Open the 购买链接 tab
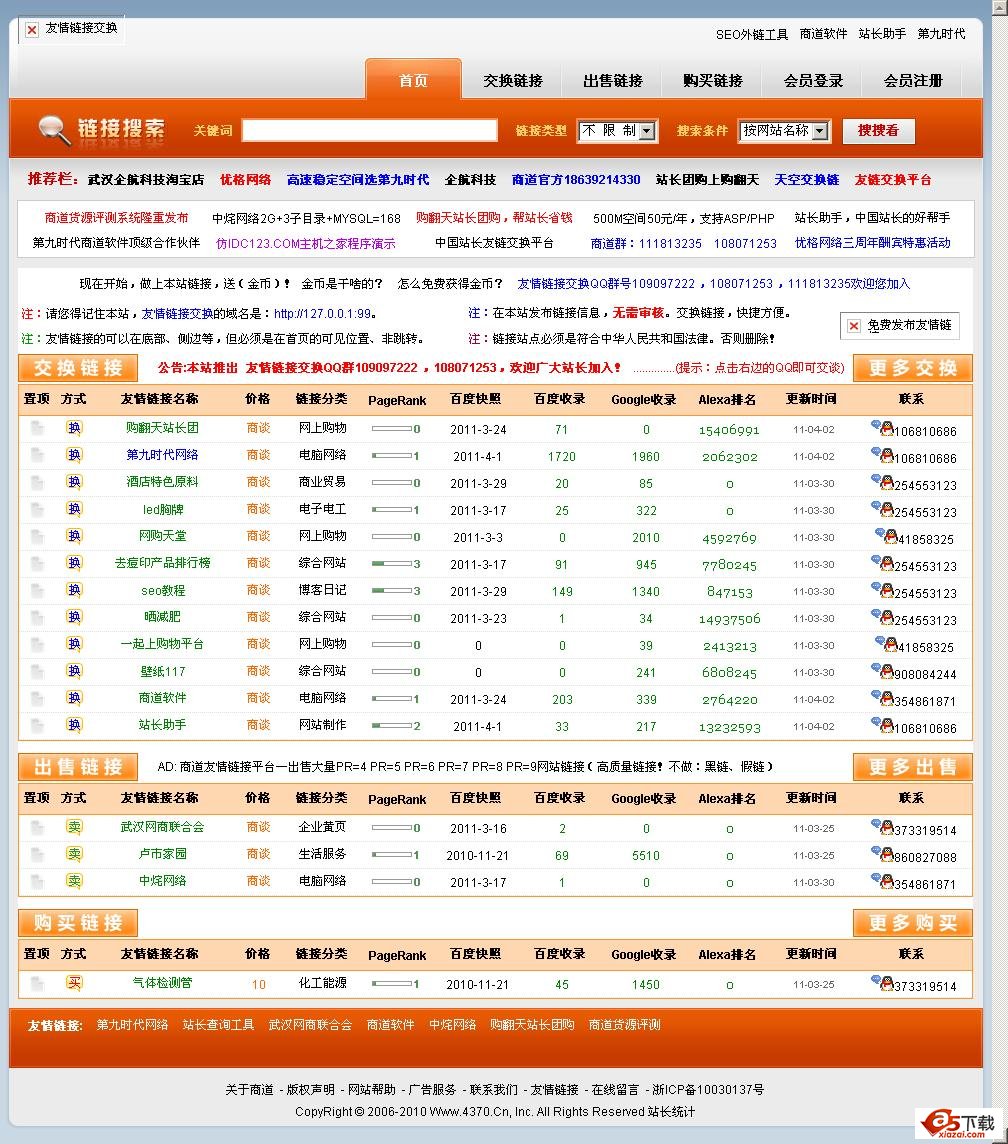The height and width of the screenshot is (1144, 1008). 713,80
